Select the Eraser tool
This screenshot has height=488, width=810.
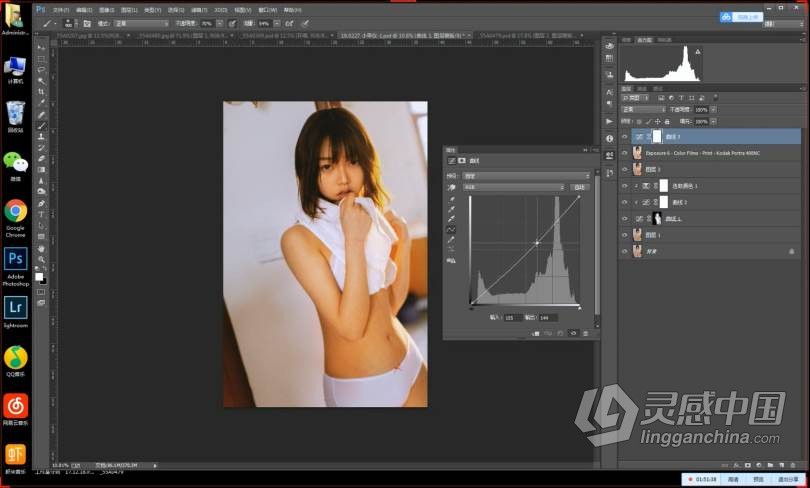[41, 159]
